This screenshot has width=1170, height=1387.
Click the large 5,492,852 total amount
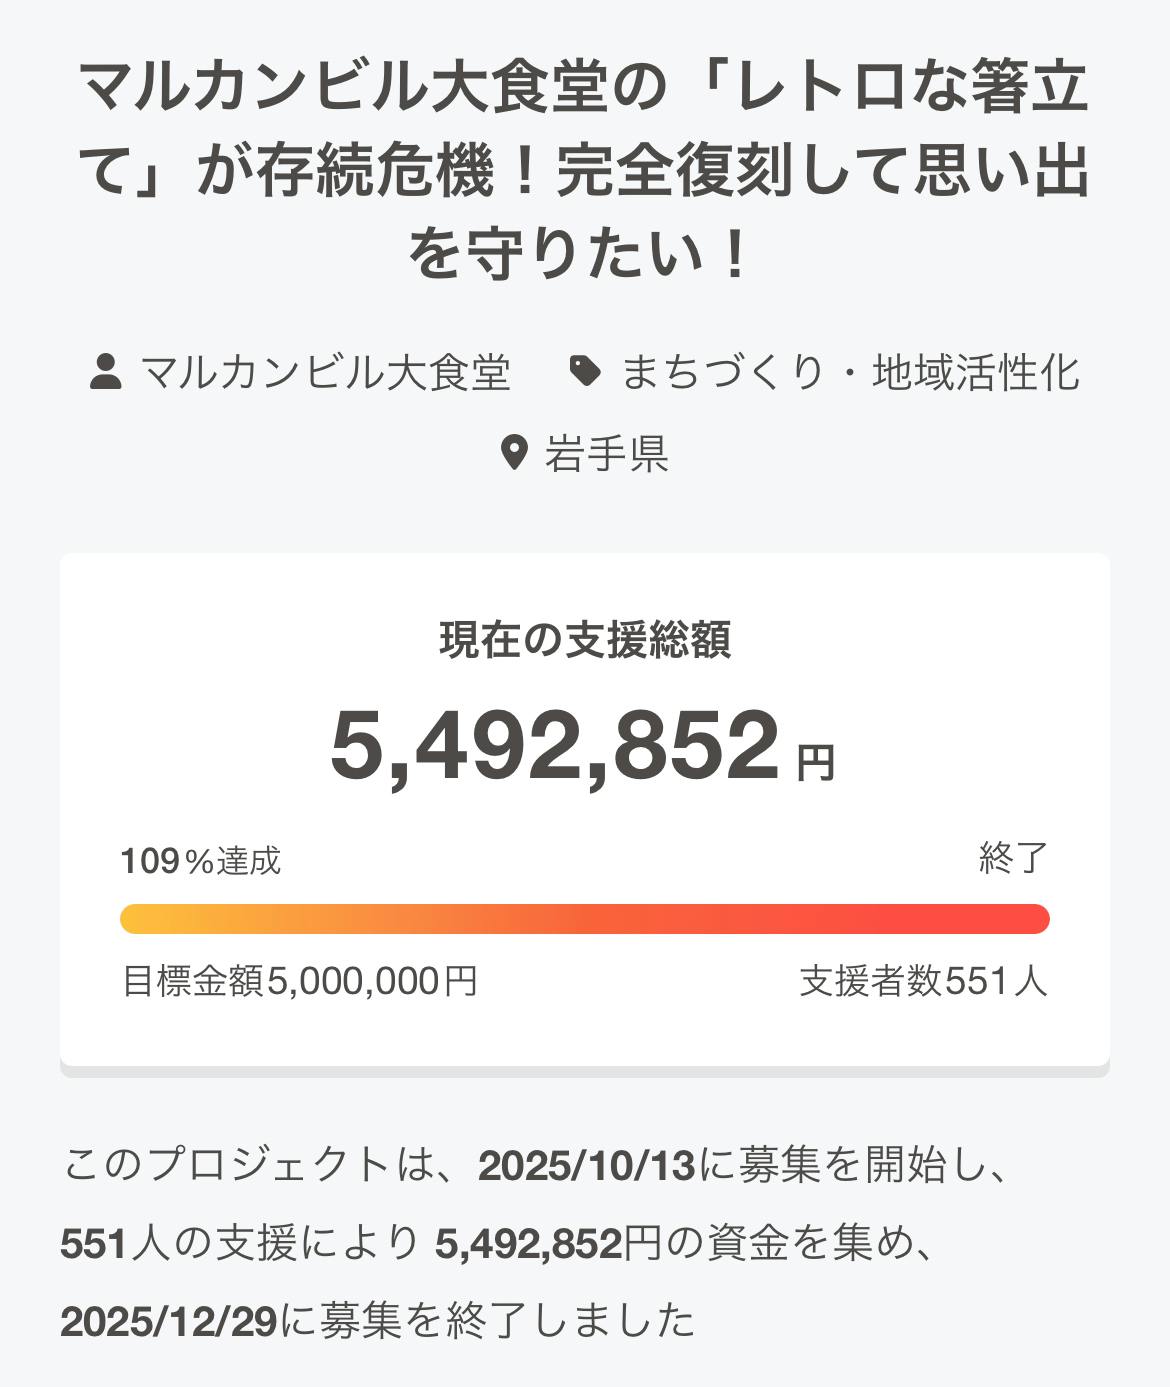[x=554, y=746]
